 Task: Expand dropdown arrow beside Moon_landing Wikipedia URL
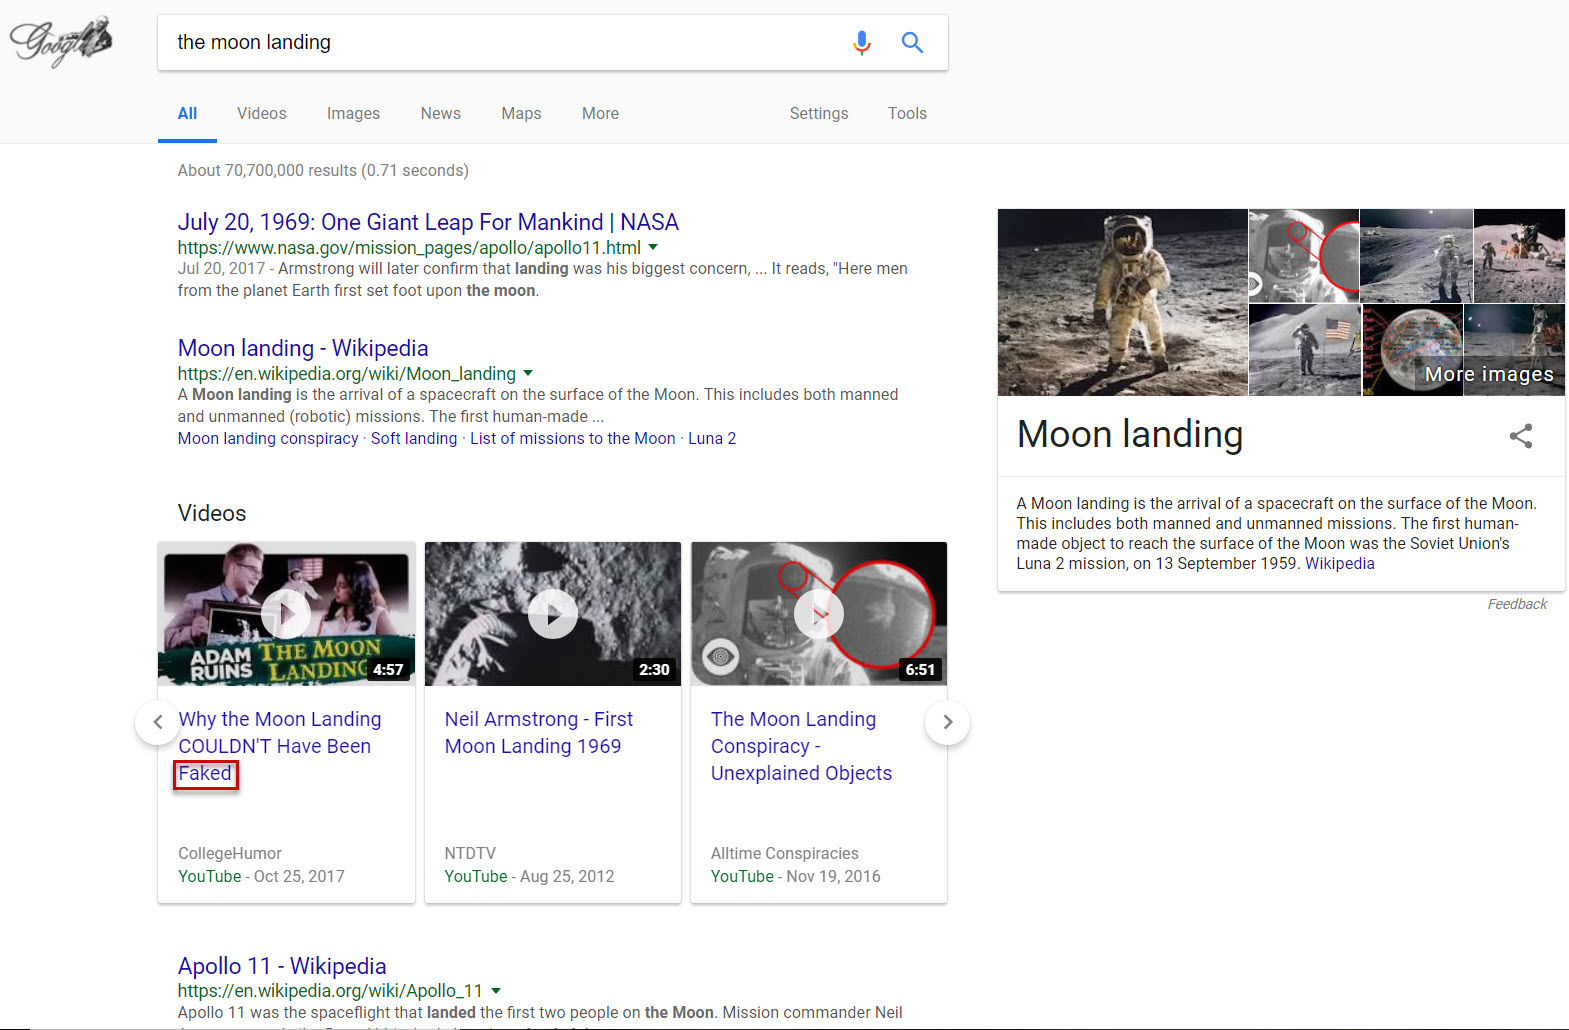pyautogui.click(x=528, y=373)
